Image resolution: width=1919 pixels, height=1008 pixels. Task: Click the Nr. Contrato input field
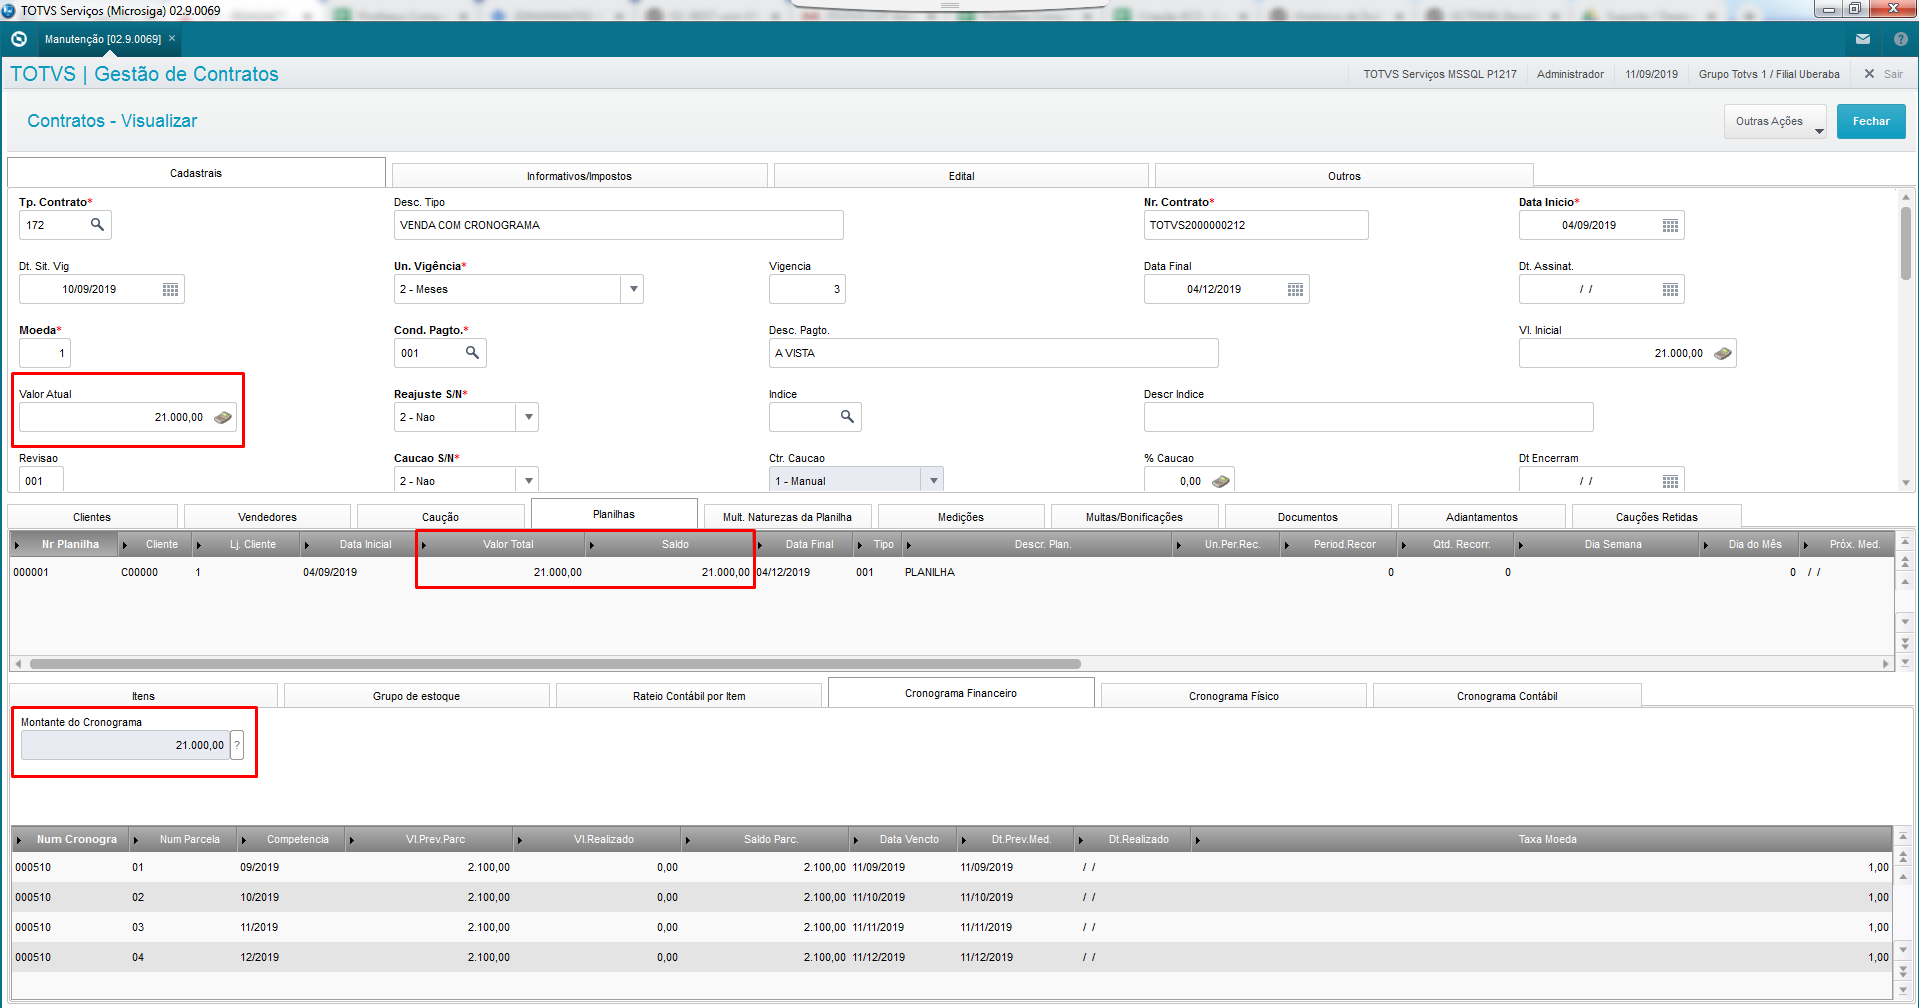click(1256, 225)
